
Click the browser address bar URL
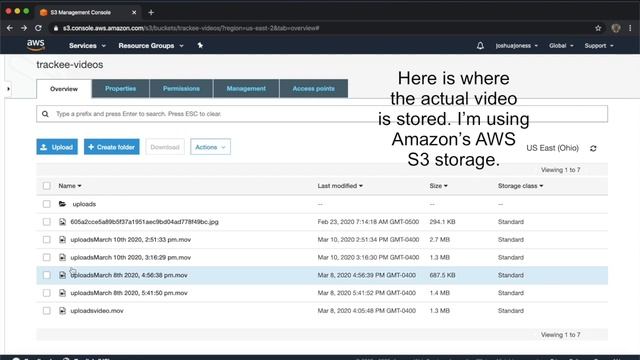click(x=191, y=28)
